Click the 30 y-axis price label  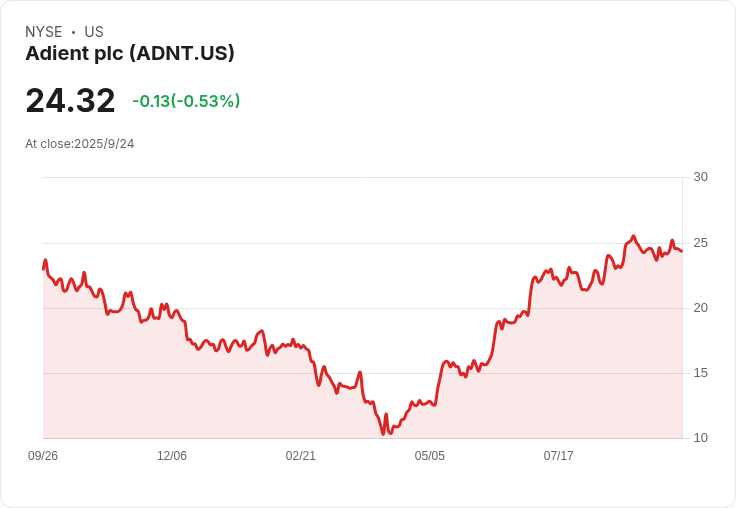pos(701,177)
